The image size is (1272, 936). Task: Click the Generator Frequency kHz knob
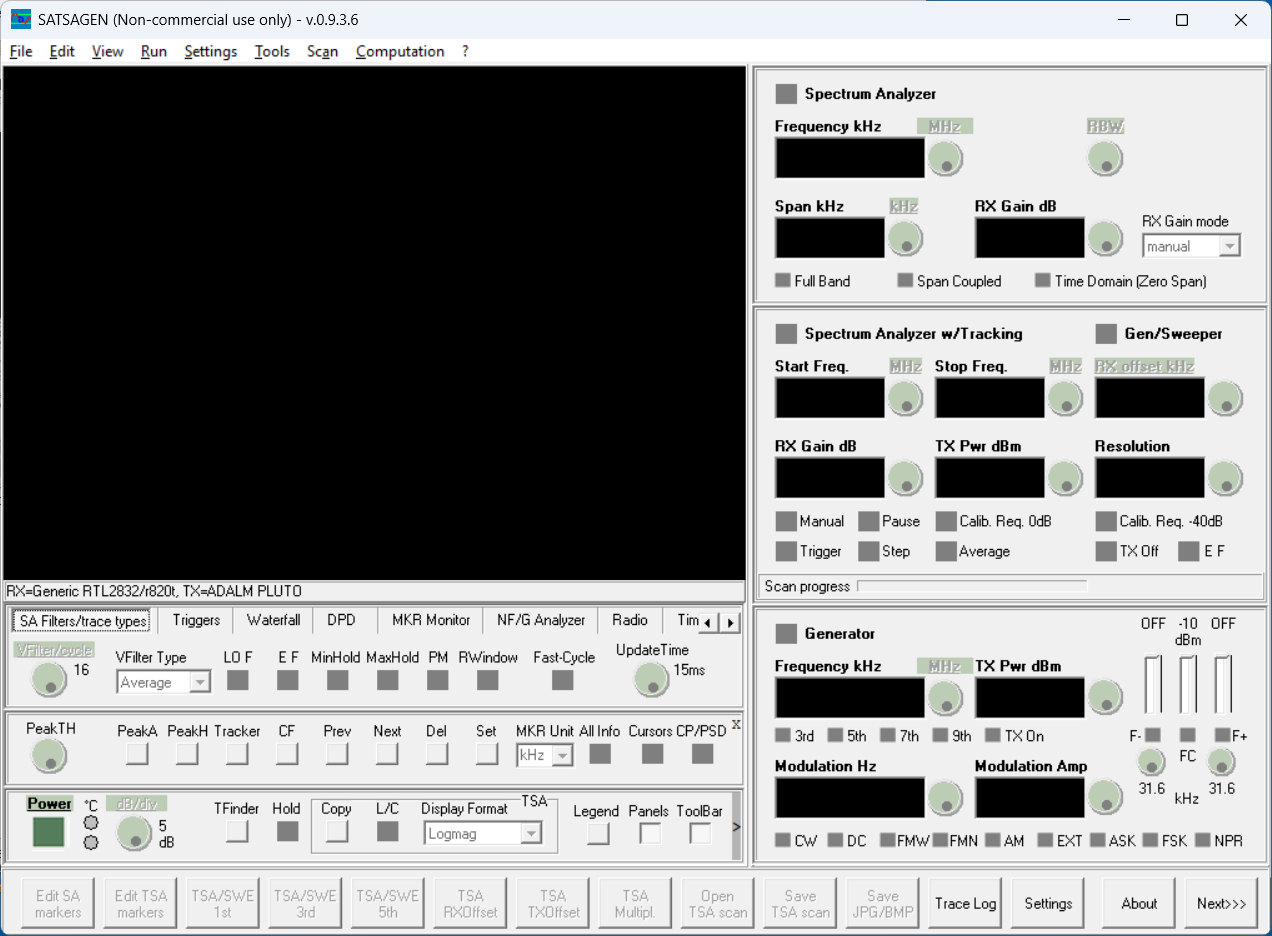coord(945,698)
